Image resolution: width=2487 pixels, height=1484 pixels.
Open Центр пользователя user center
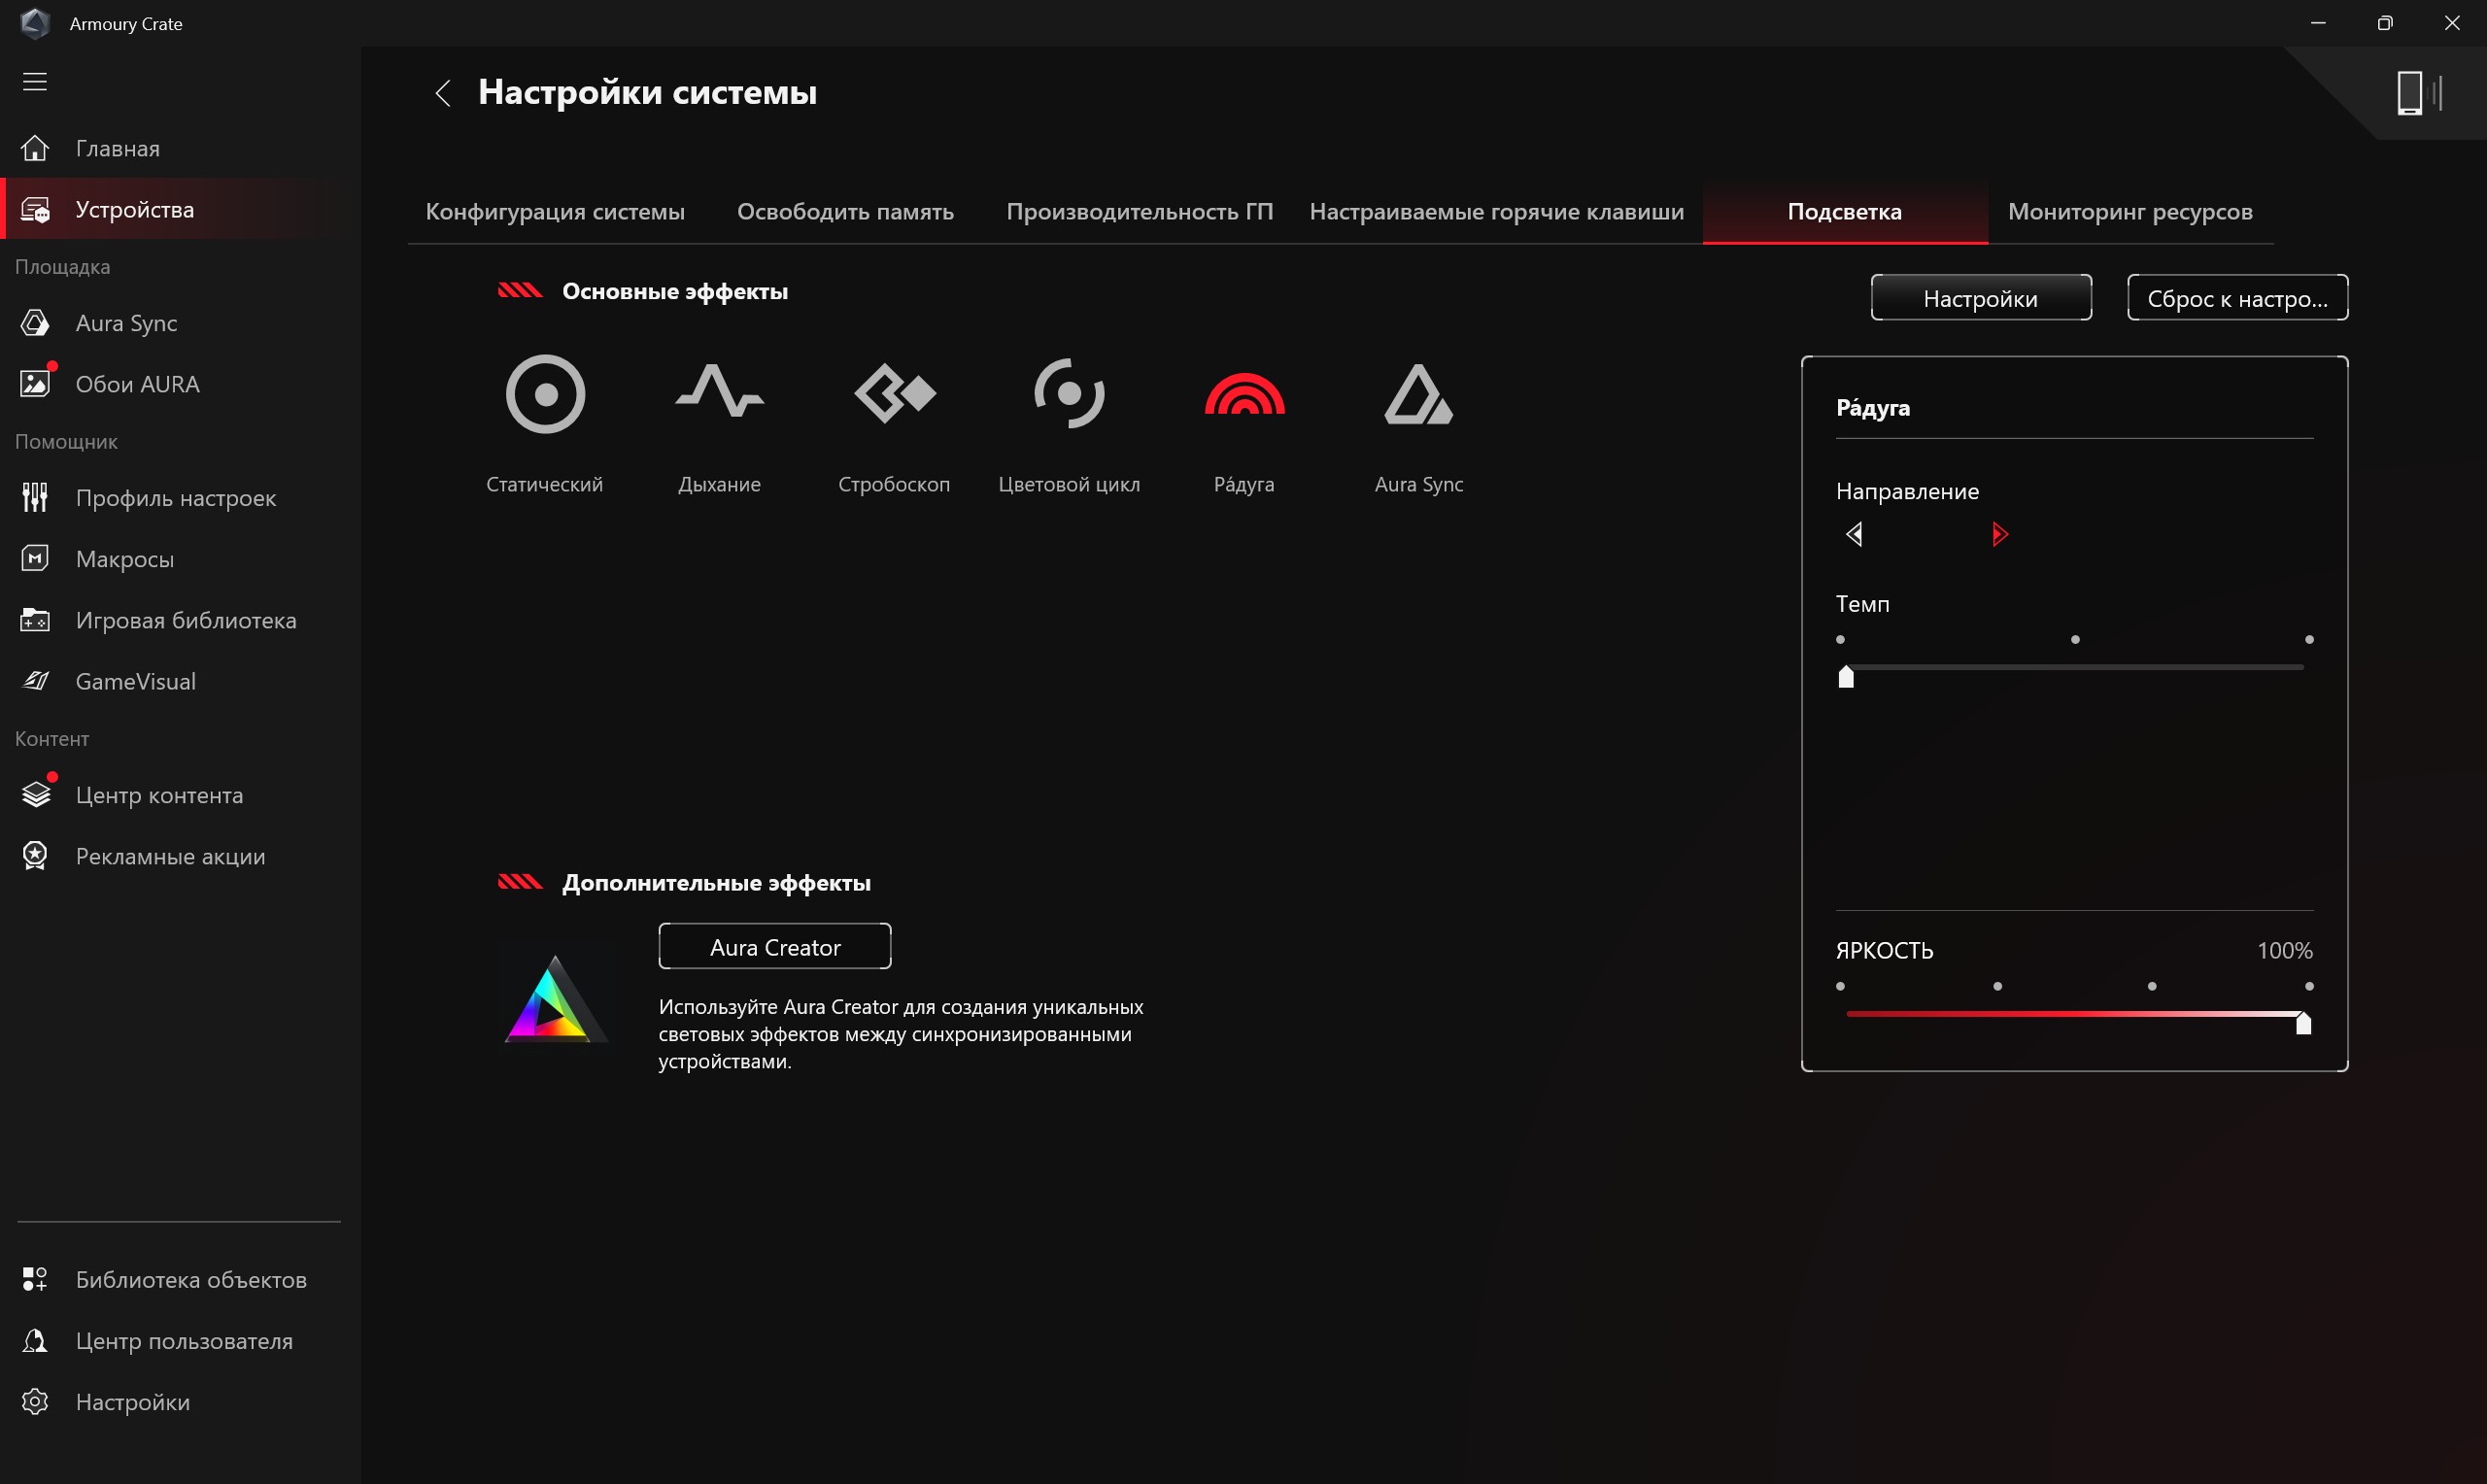point(180,1341)
